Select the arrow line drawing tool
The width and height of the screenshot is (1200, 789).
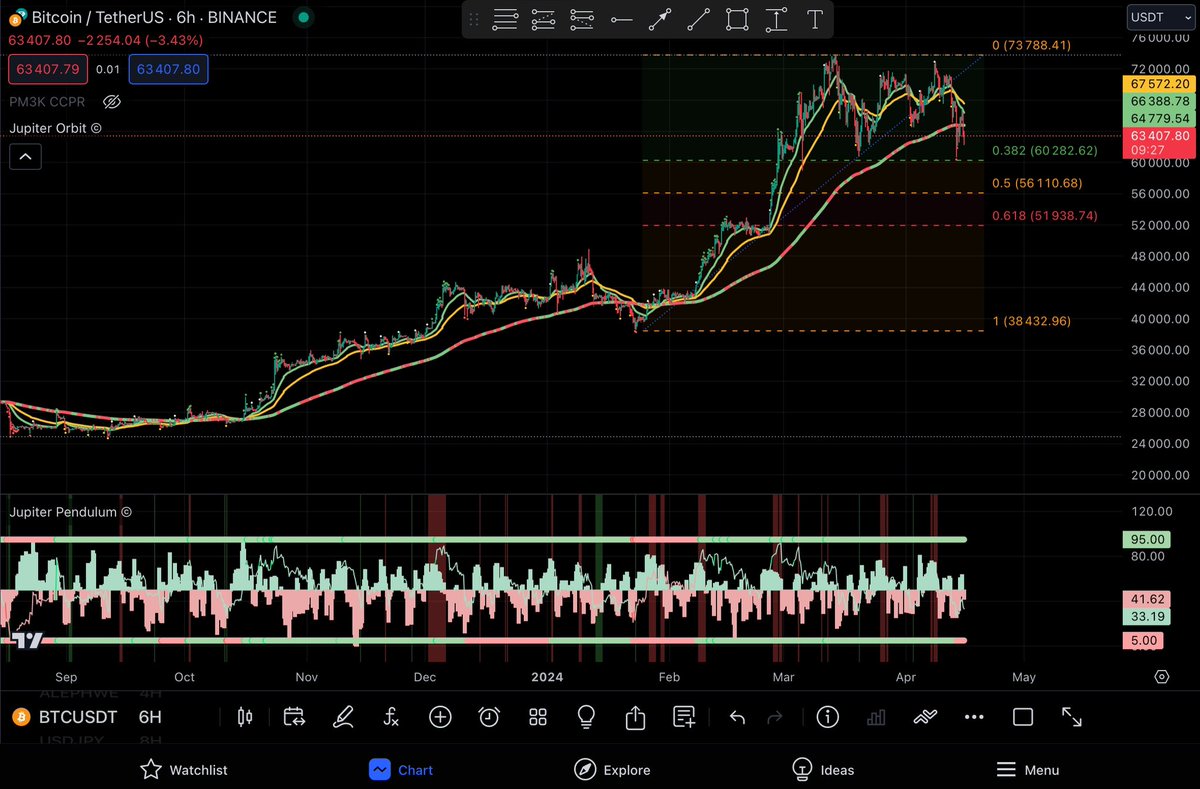[659, 19]
